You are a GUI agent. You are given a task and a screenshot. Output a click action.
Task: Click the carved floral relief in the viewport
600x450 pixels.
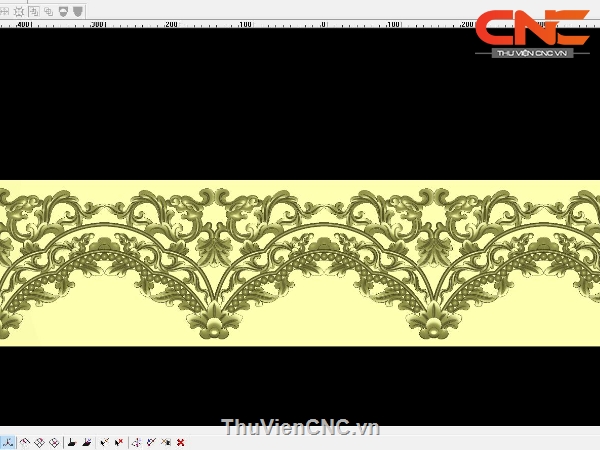[300, 262]
